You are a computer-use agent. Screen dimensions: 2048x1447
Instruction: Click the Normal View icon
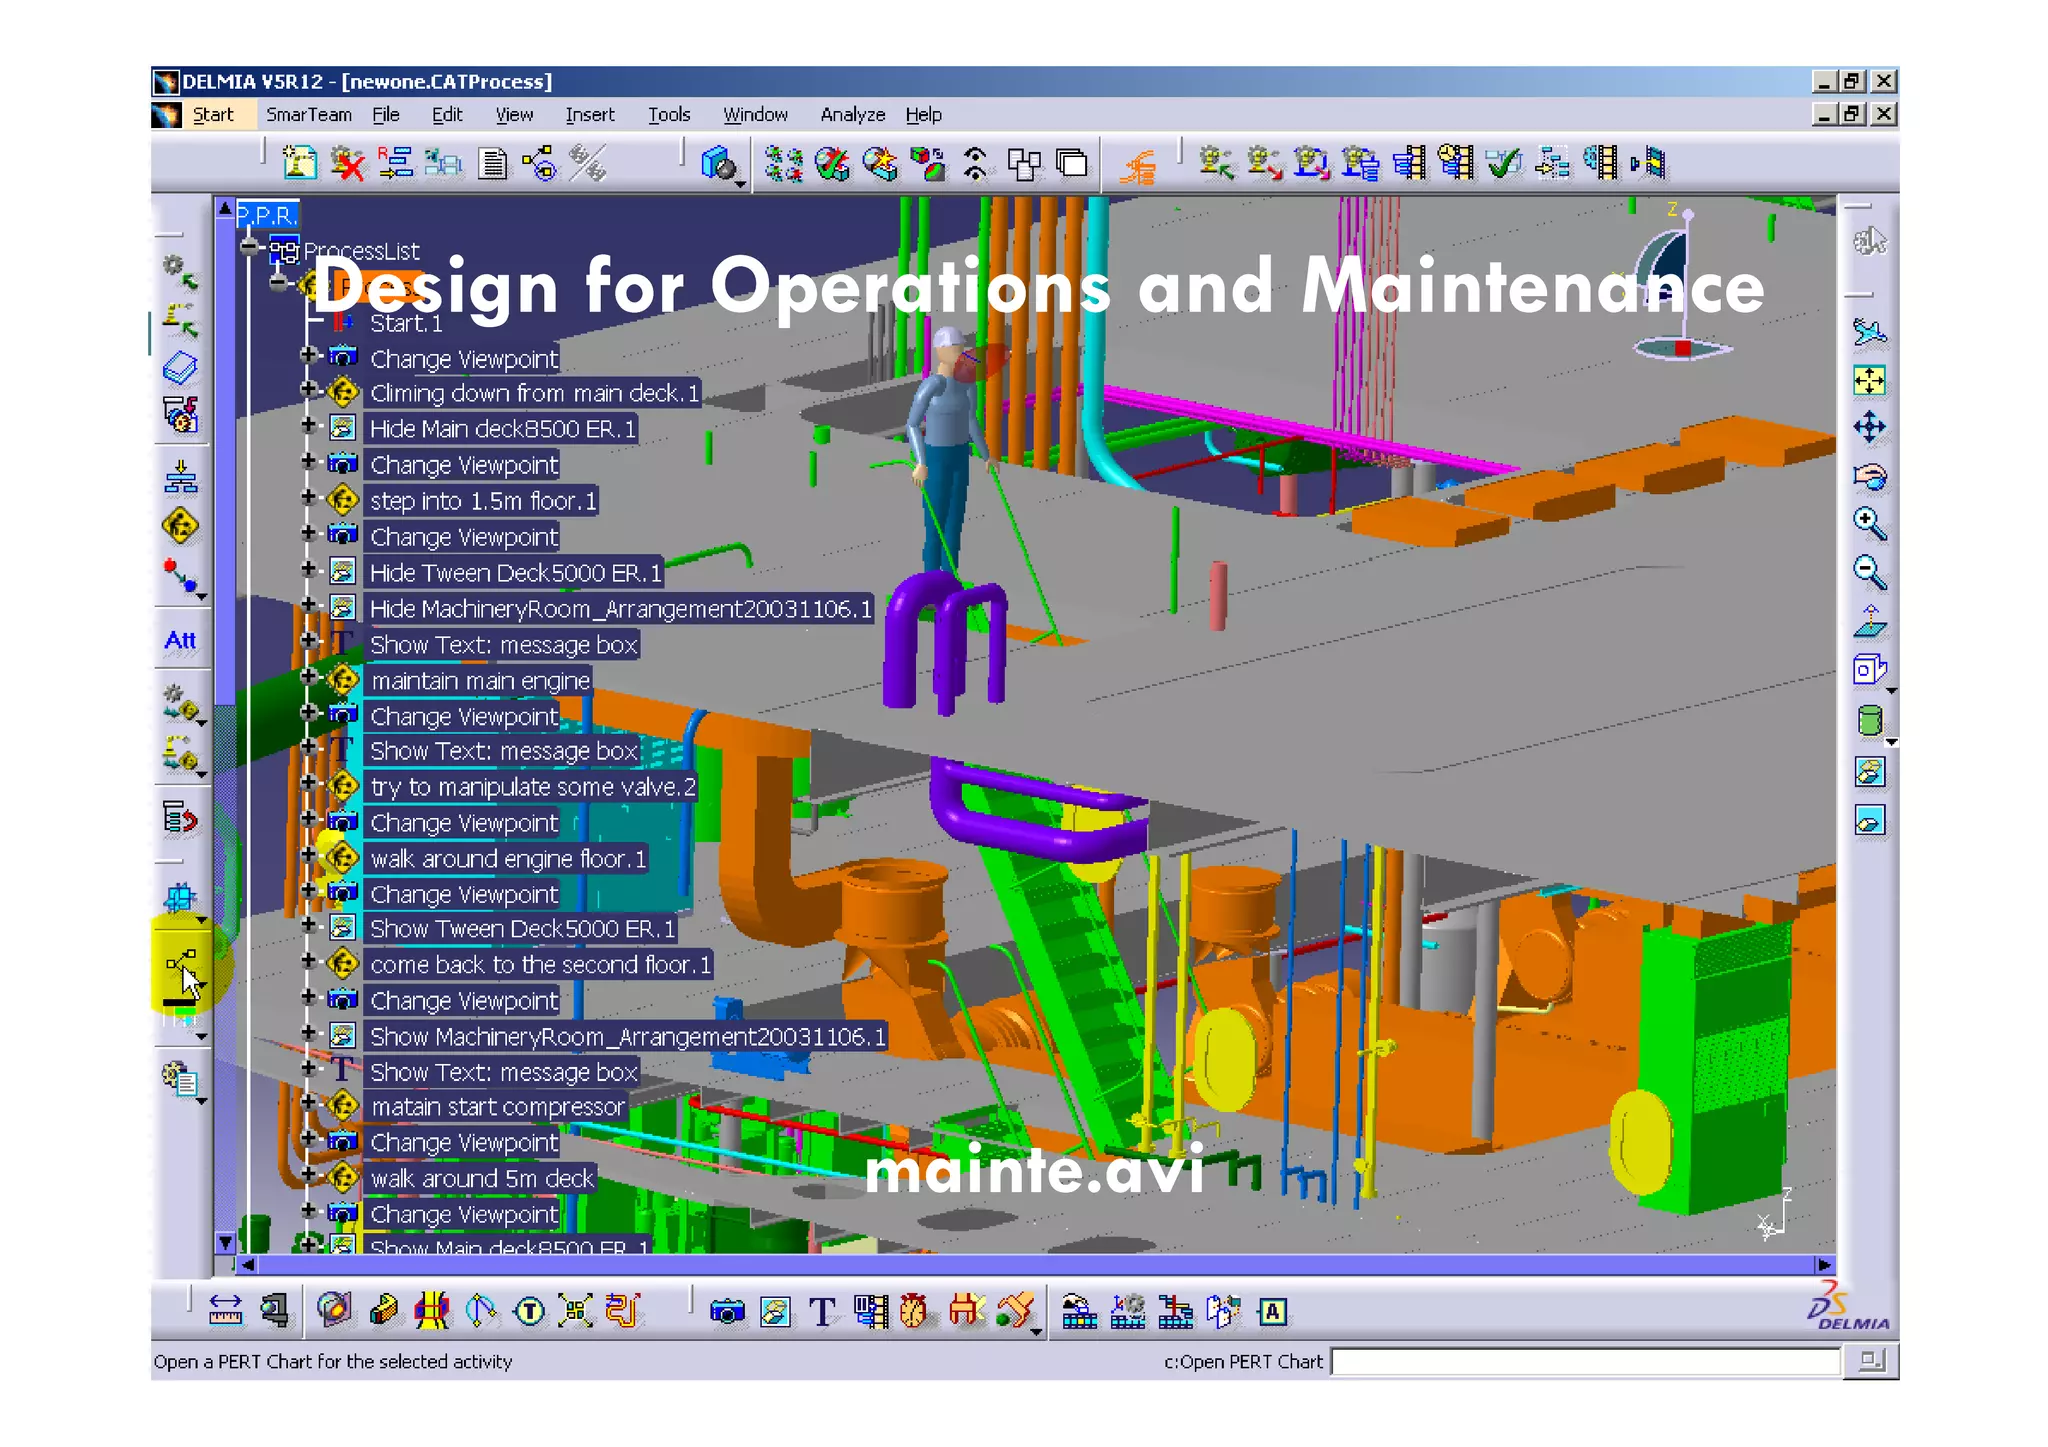pos(1869,621)
